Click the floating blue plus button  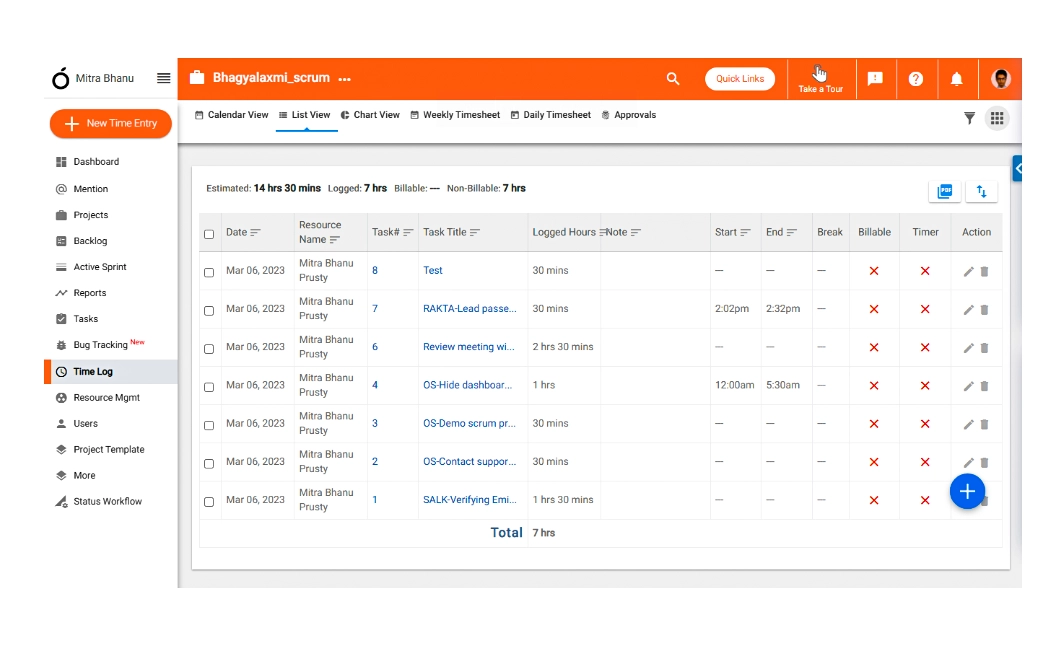(967, 492)
